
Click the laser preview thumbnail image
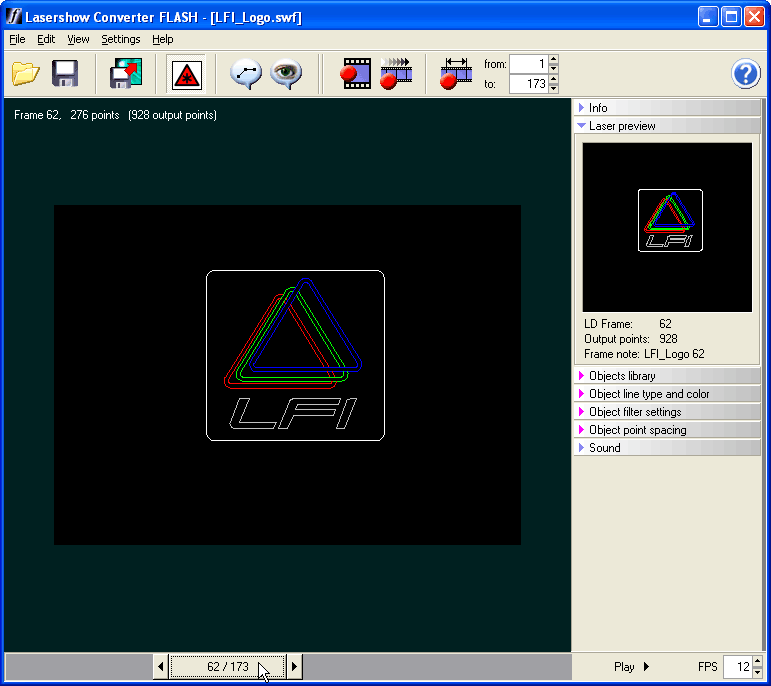[x=667, y=227]
